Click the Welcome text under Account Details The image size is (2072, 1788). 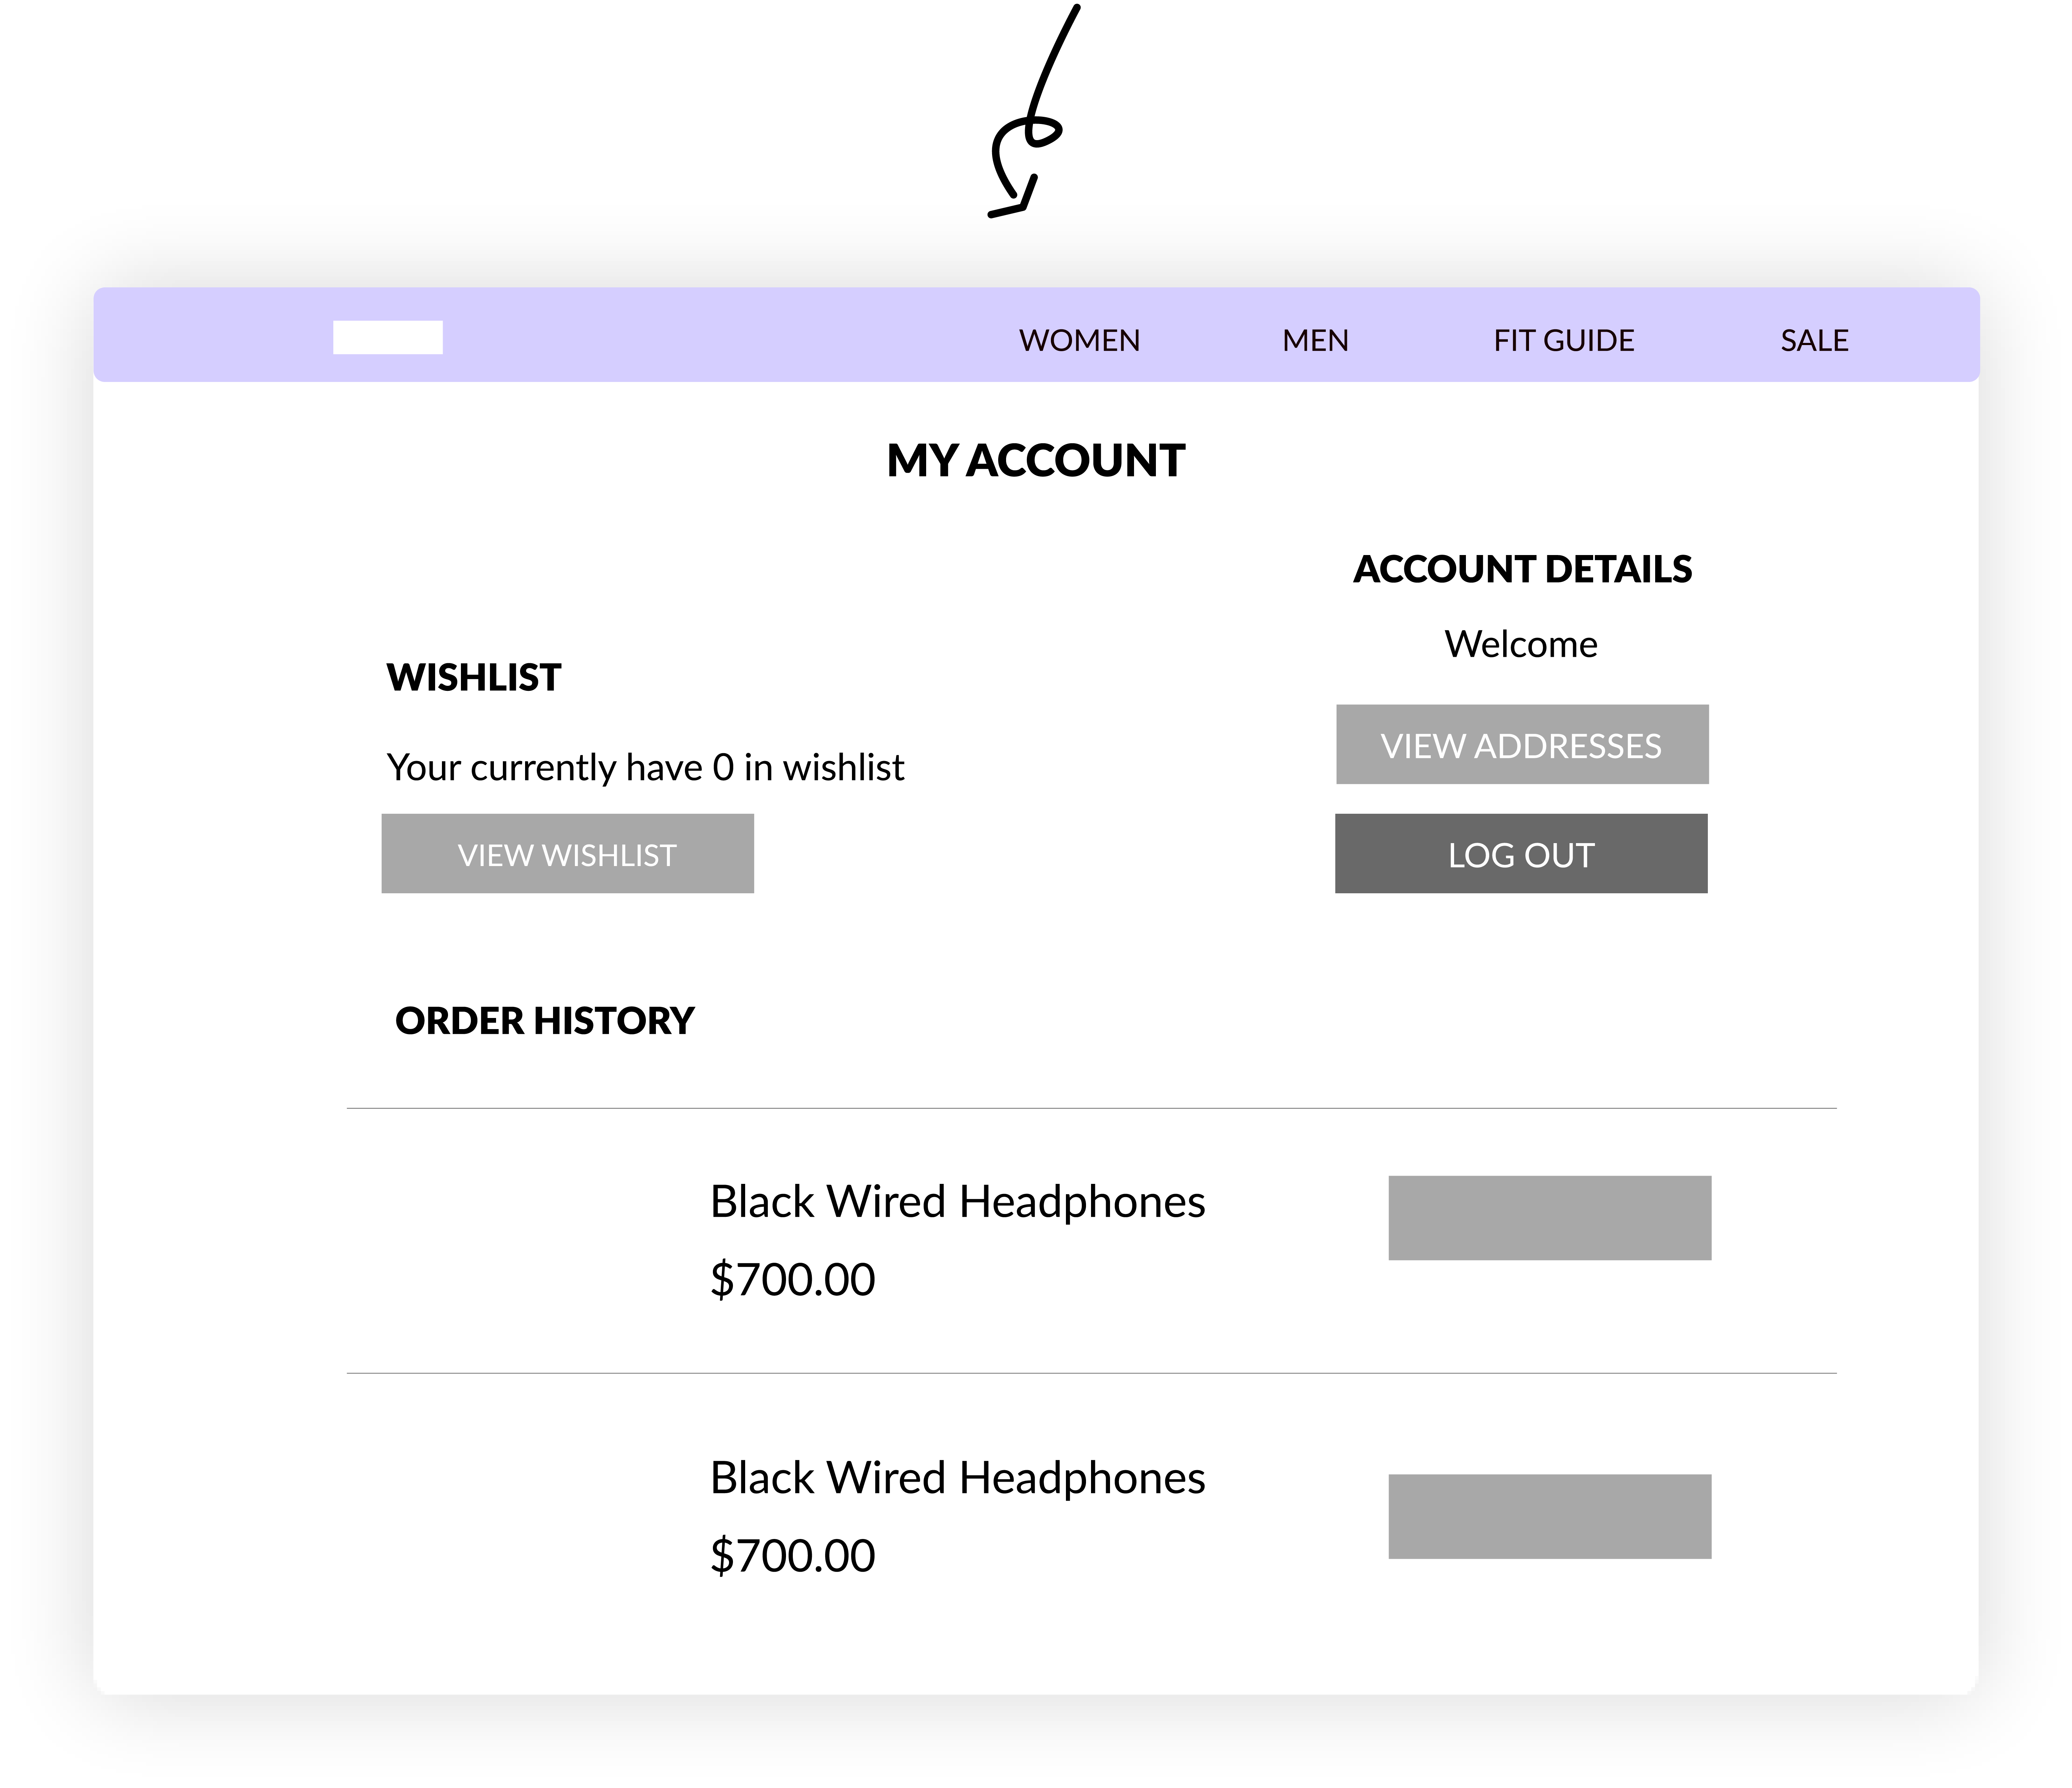[1520, 644]
